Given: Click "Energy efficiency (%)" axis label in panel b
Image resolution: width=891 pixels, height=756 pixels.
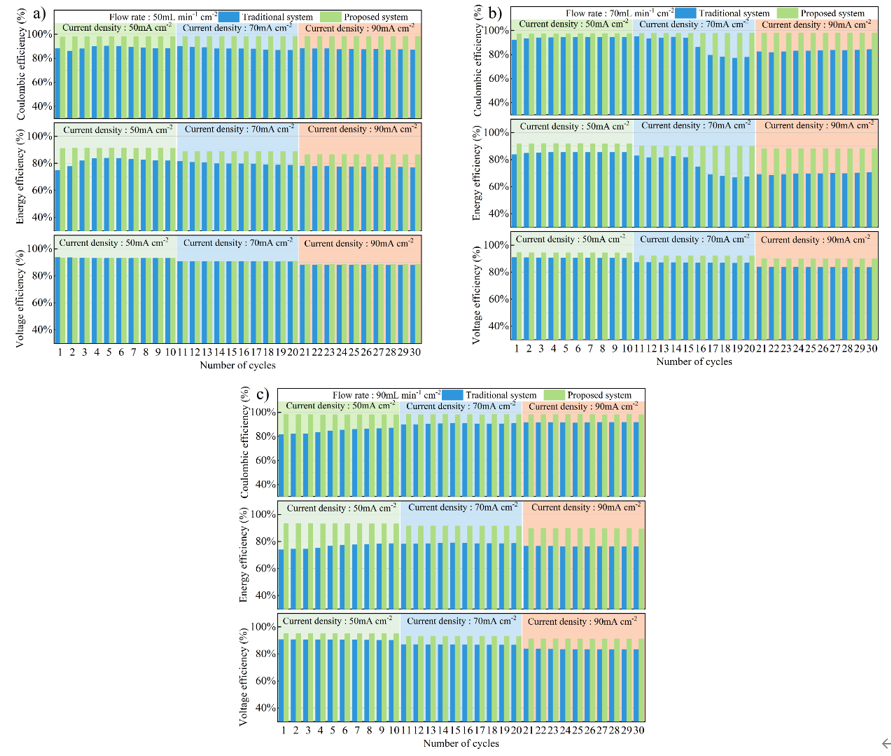Looking at the screenshot, I should click(x=477, y=173).
